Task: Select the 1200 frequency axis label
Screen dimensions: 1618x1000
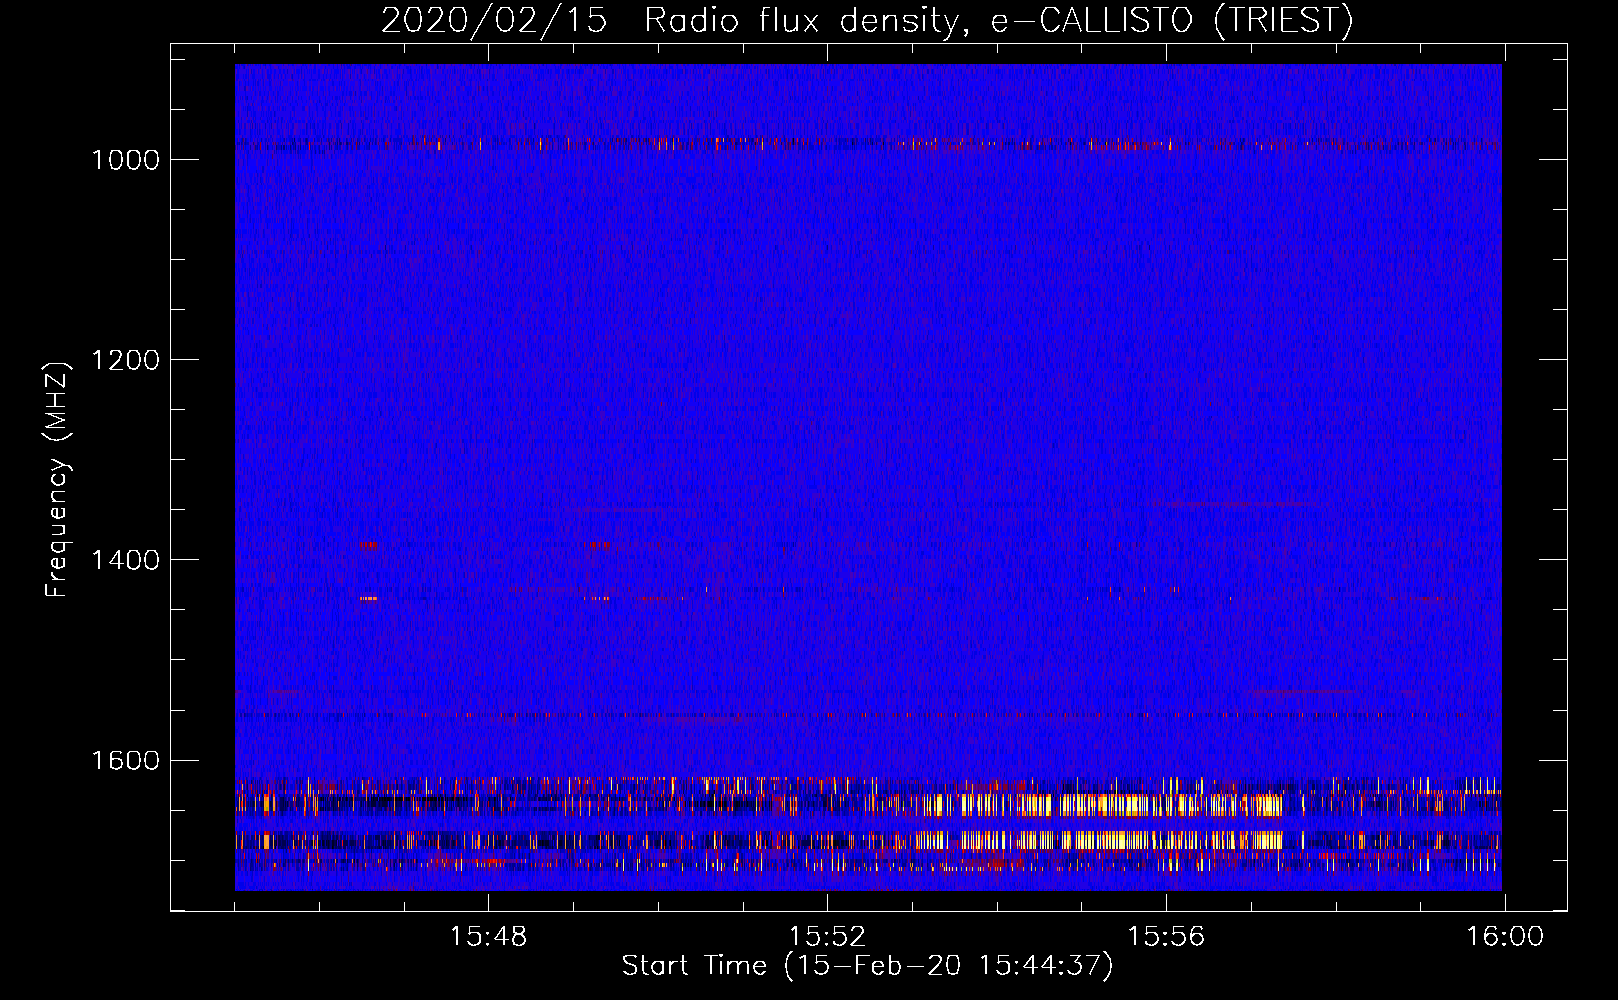Action: [125, 360]
